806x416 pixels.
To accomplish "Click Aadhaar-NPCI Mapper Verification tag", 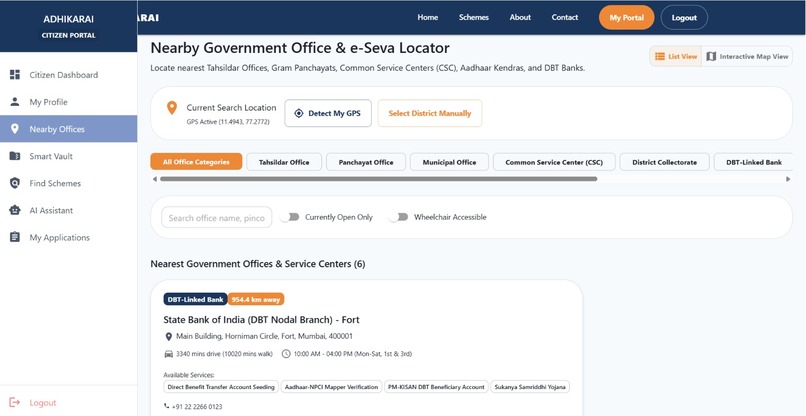I will 332,387.
